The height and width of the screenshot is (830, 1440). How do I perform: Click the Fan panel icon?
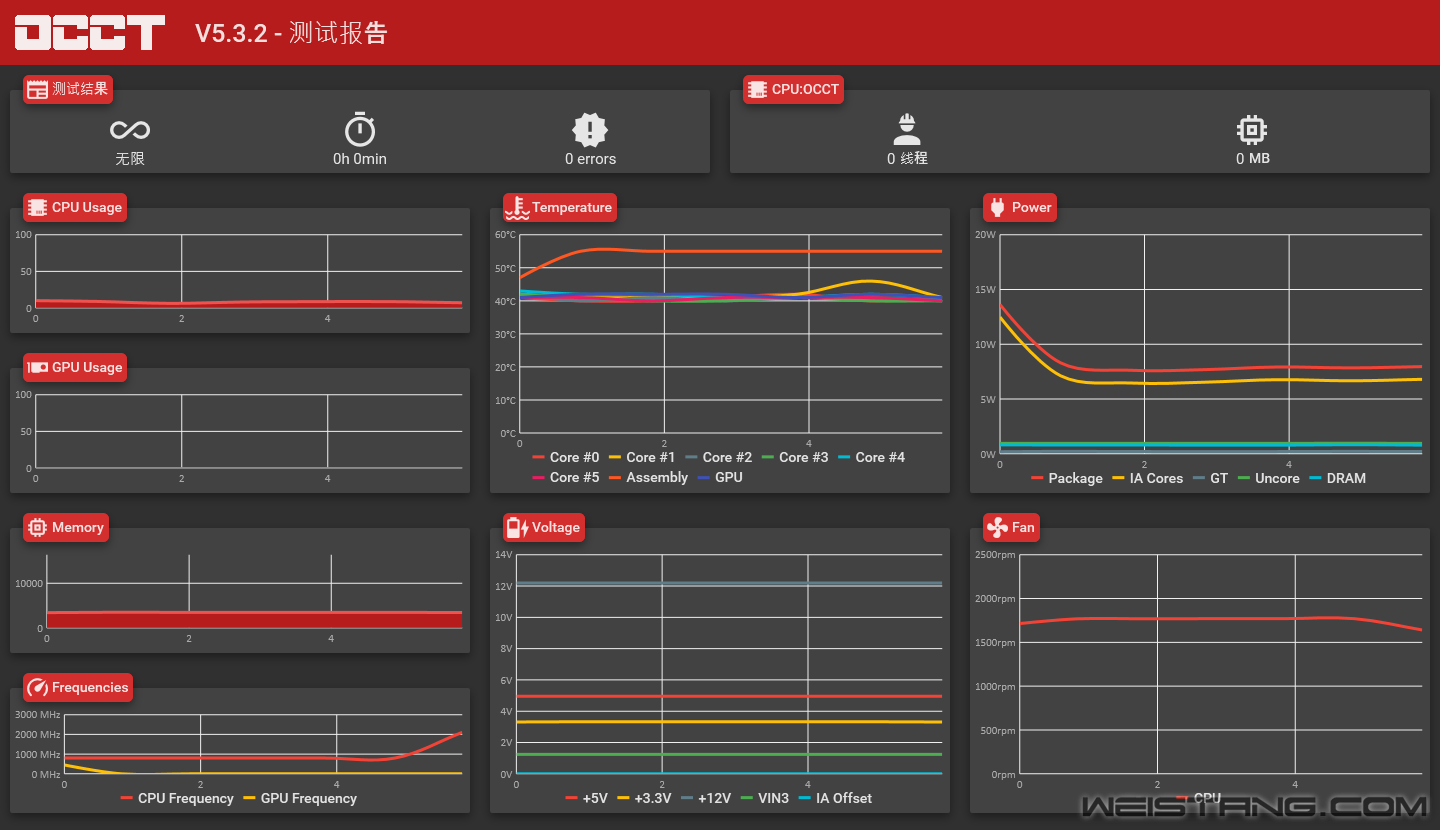(997, 527)
